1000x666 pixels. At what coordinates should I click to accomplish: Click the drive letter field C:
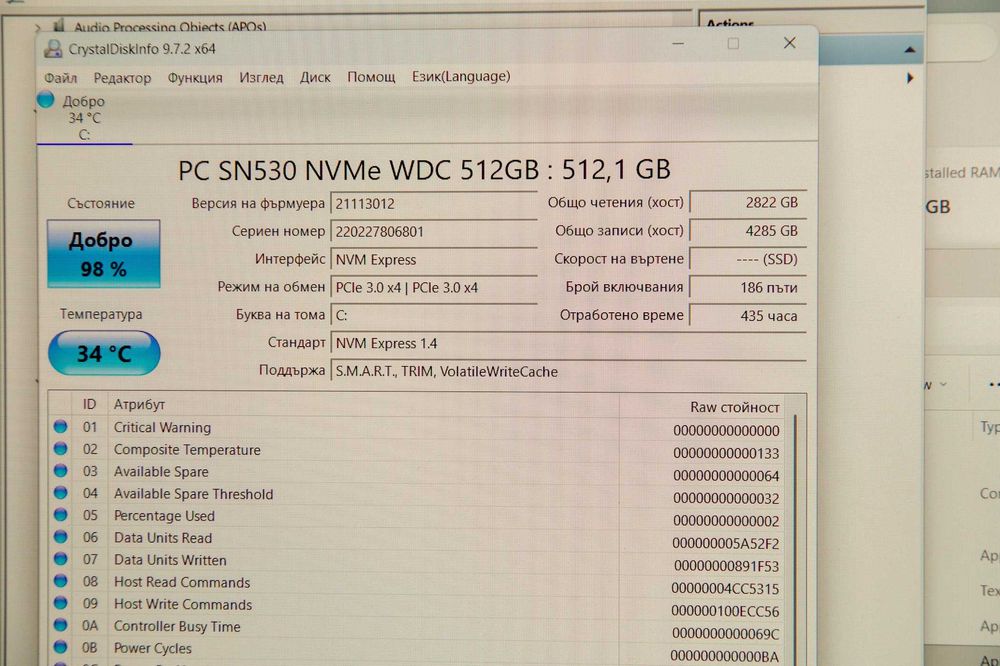point(434,315)
